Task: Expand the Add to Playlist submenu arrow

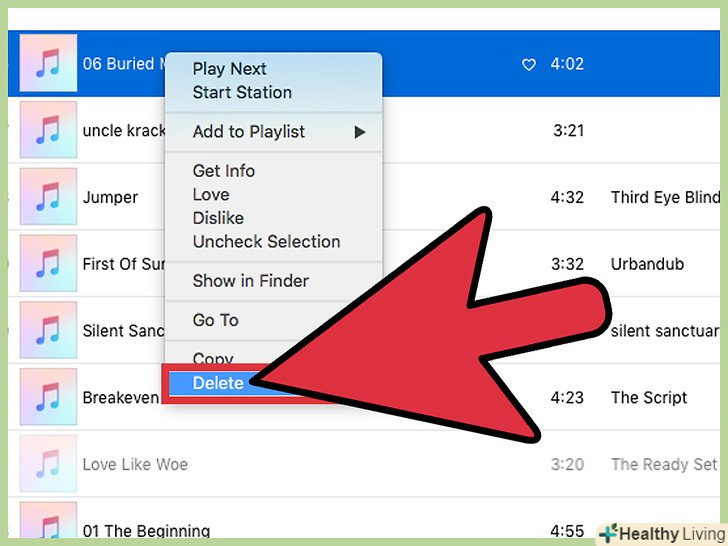Action: click(x=359, y=132)
